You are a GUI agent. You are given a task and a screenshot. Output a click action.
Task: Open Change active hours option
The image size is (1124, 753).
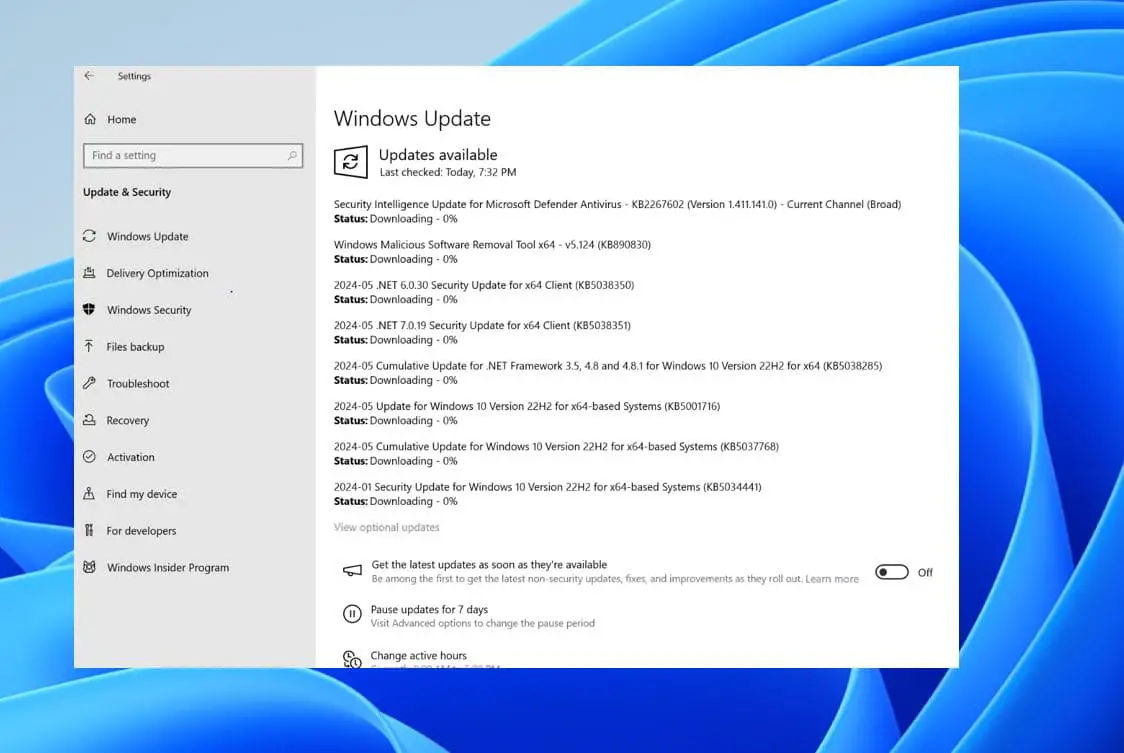click(x=419, y=655)
